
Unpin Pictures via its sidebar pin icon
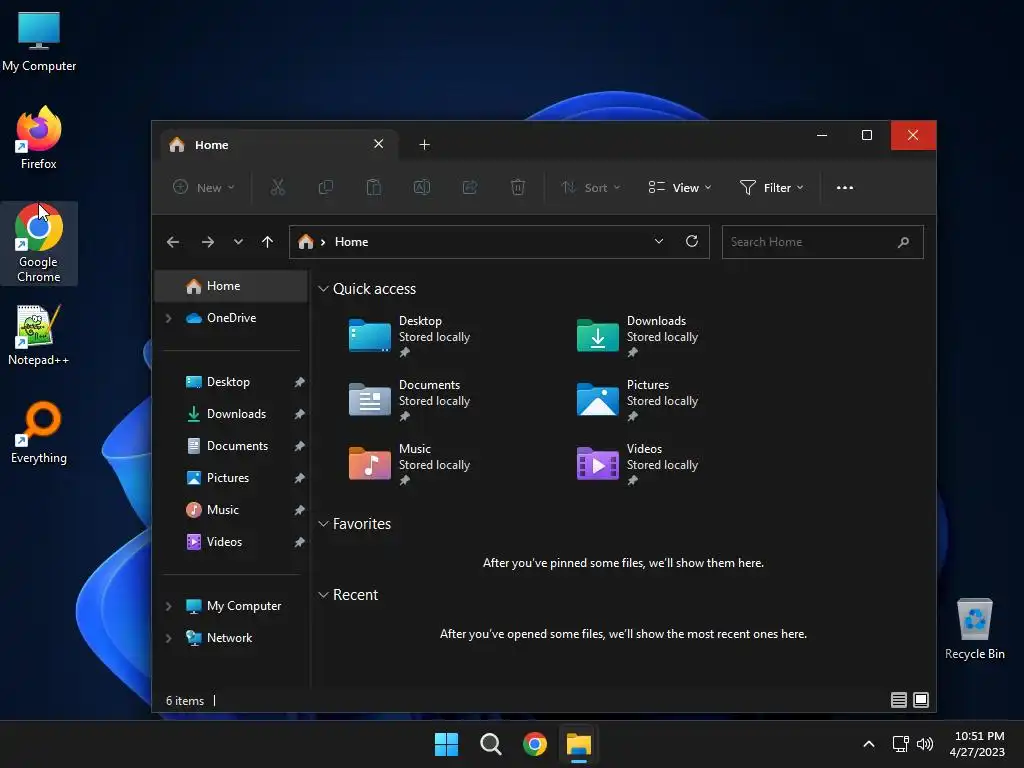click(299, 478)
